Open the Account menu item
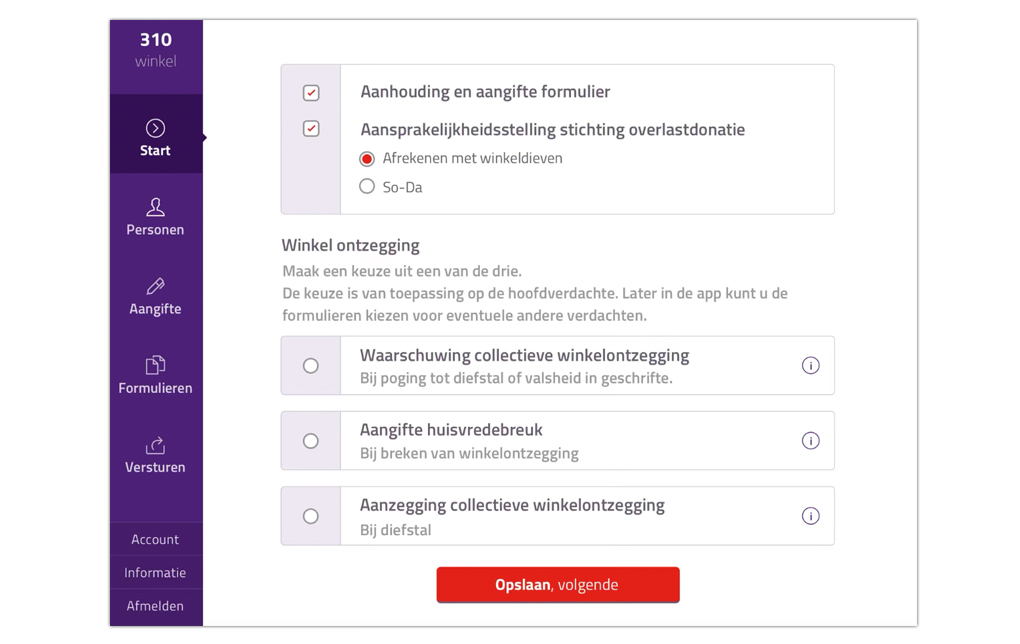This screenshot has width=1020, height=644. (156, 539)
